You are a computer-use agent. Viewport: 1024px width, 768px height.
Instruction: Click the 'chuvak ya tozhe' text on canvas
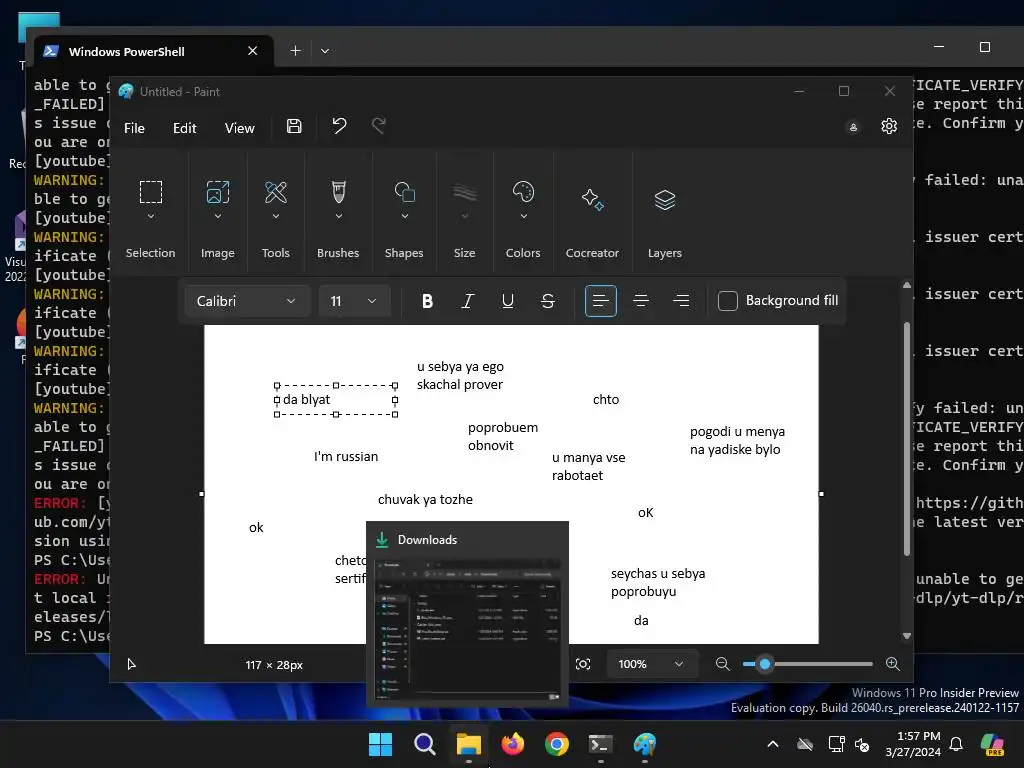point(425,500)
